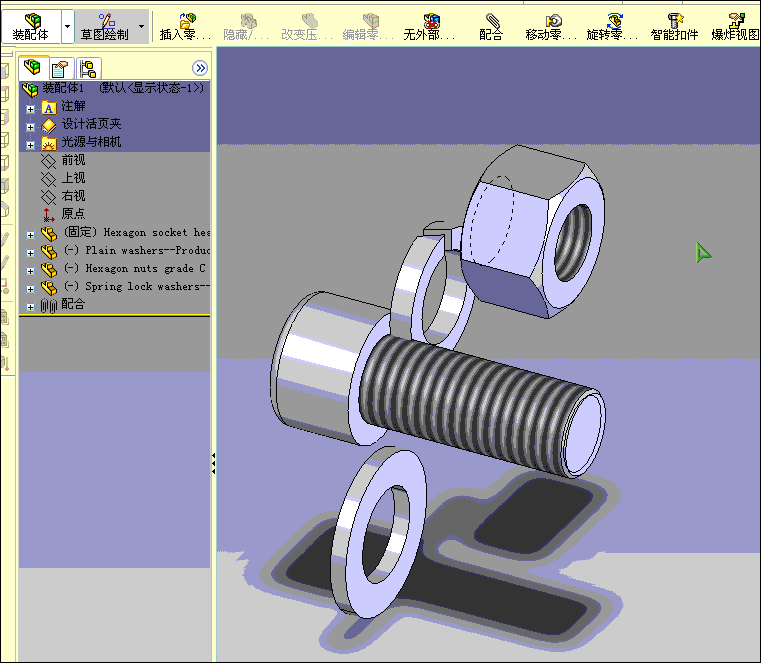Select 注解 in the design tree
761x663 pixels.
coord(73,106)
